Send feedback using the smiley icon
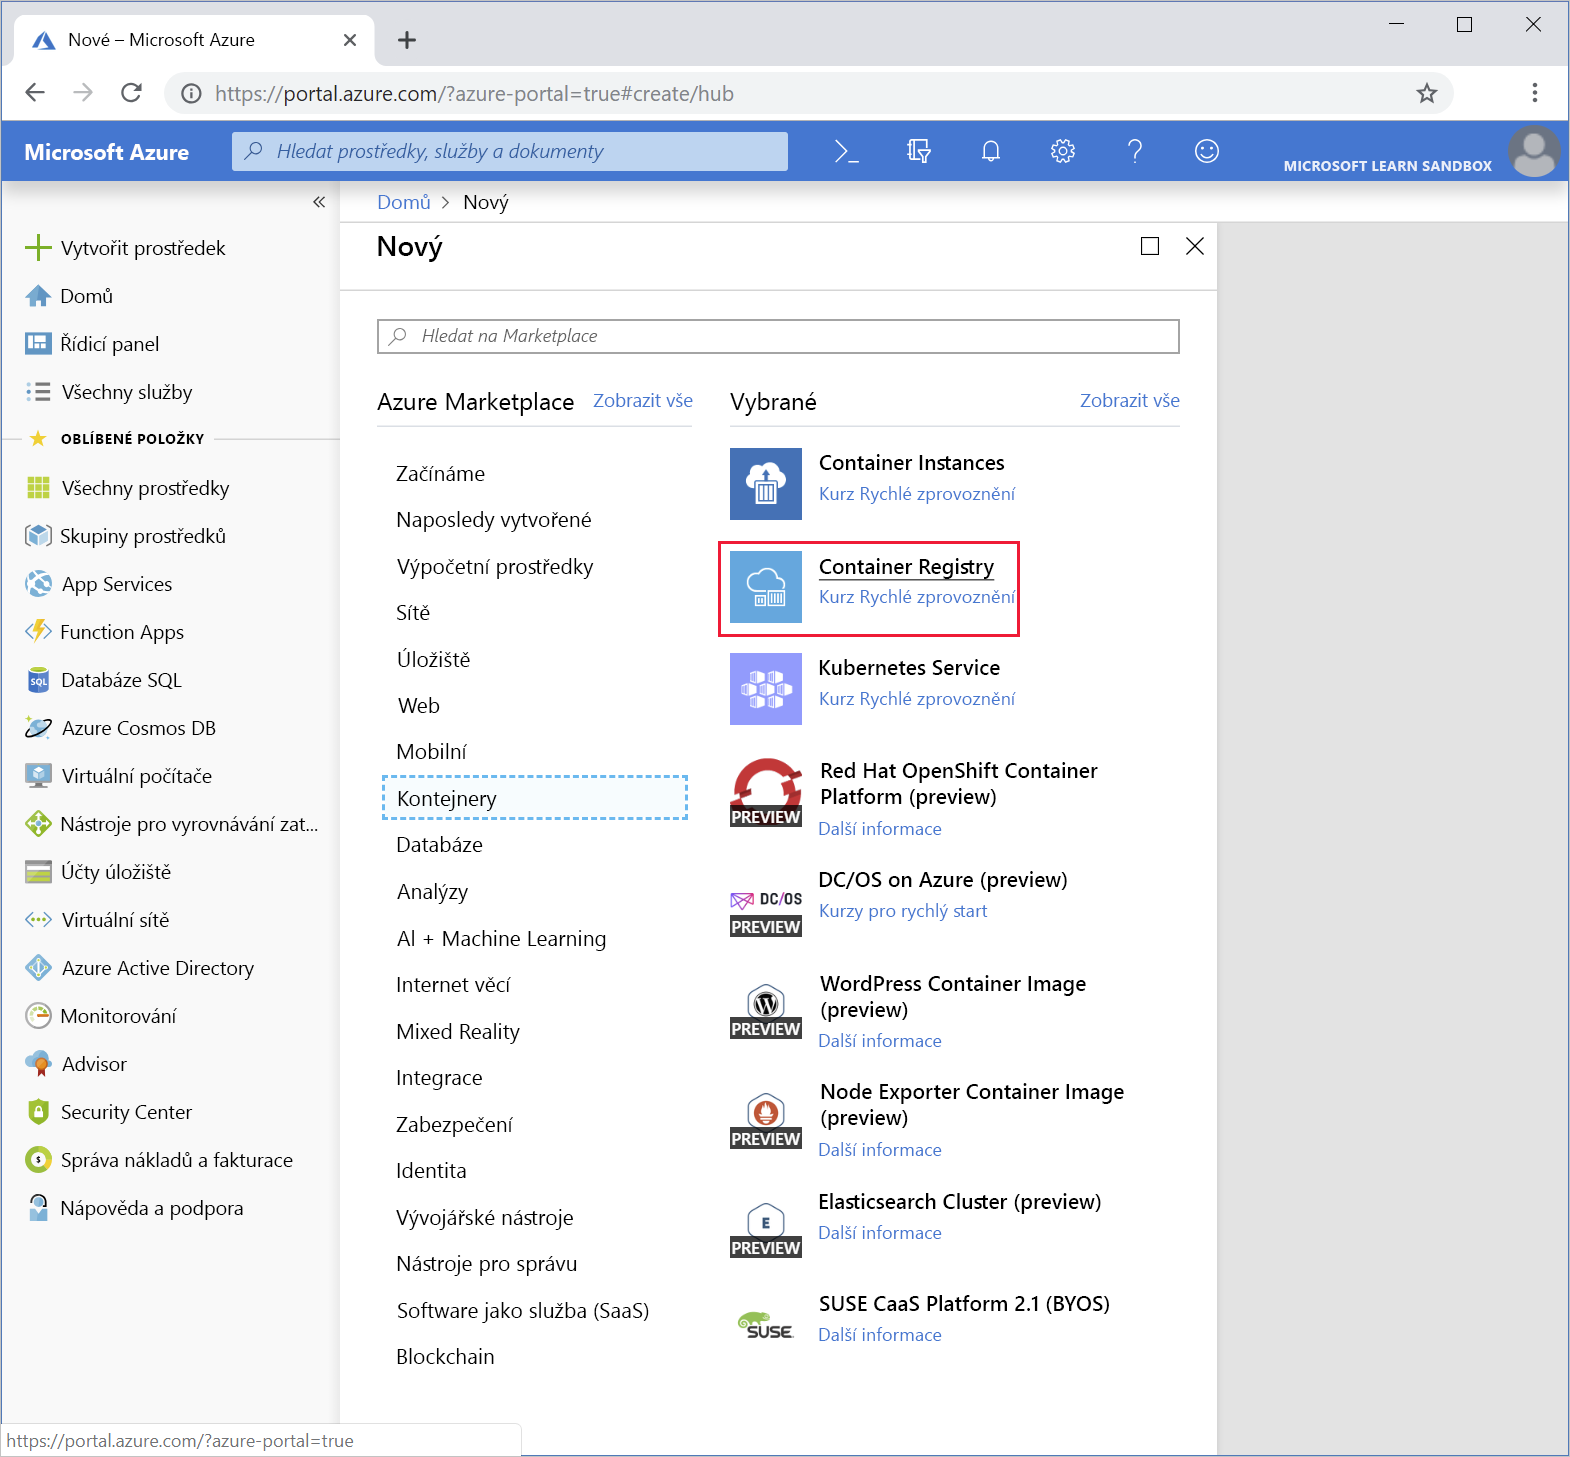The height and width of the screenshot is (1457, 1570). pos(1207,151)
